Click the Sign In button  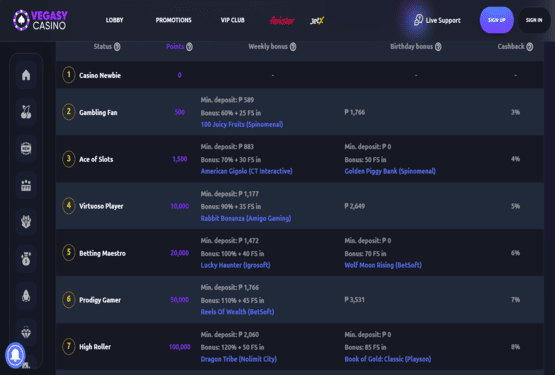click(x=534, y=20)
